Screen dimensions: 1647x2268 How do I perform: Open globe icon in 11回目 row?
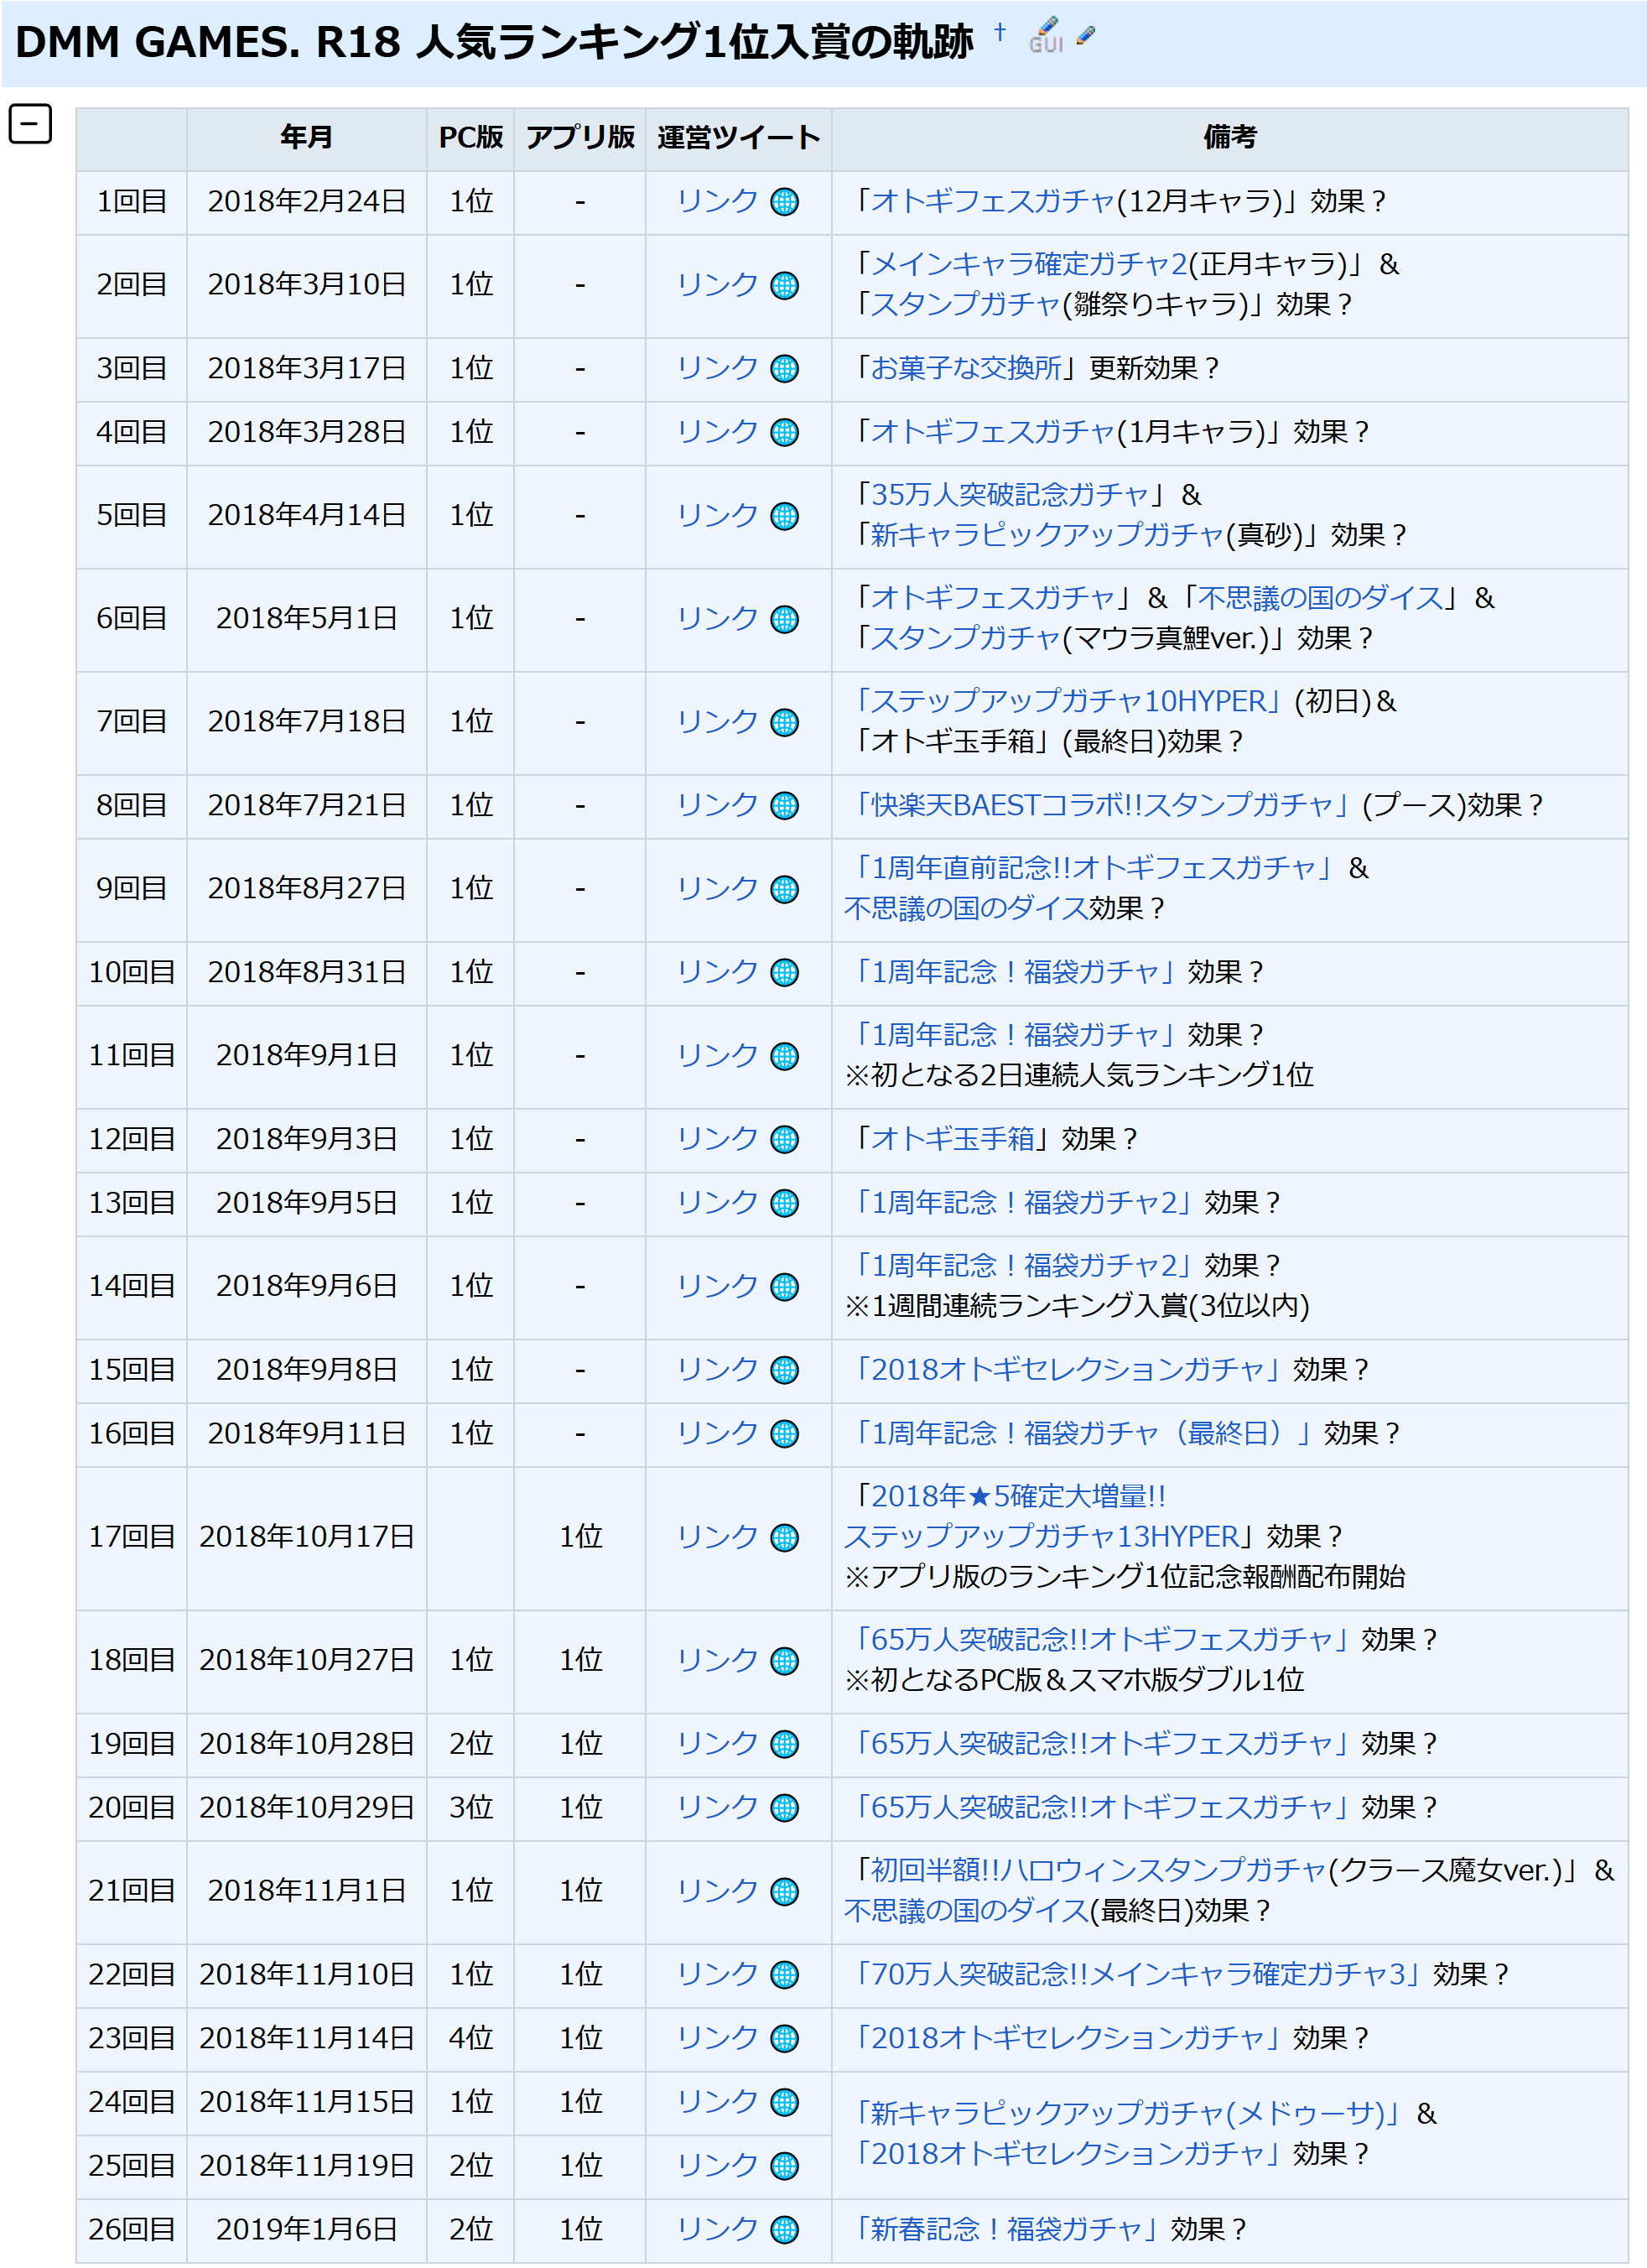point(785,1056)
